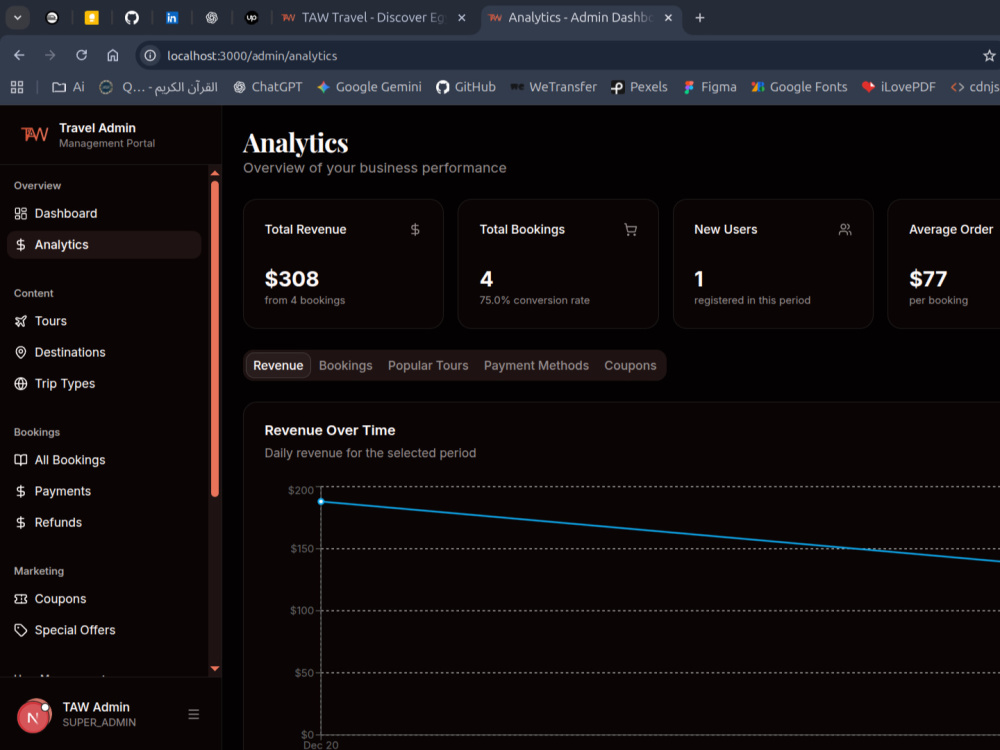Image resolution: width=1000 pixels, height=750 pixels.
Task: Open the iLovePDF bookmark
Action: (899, 87)
